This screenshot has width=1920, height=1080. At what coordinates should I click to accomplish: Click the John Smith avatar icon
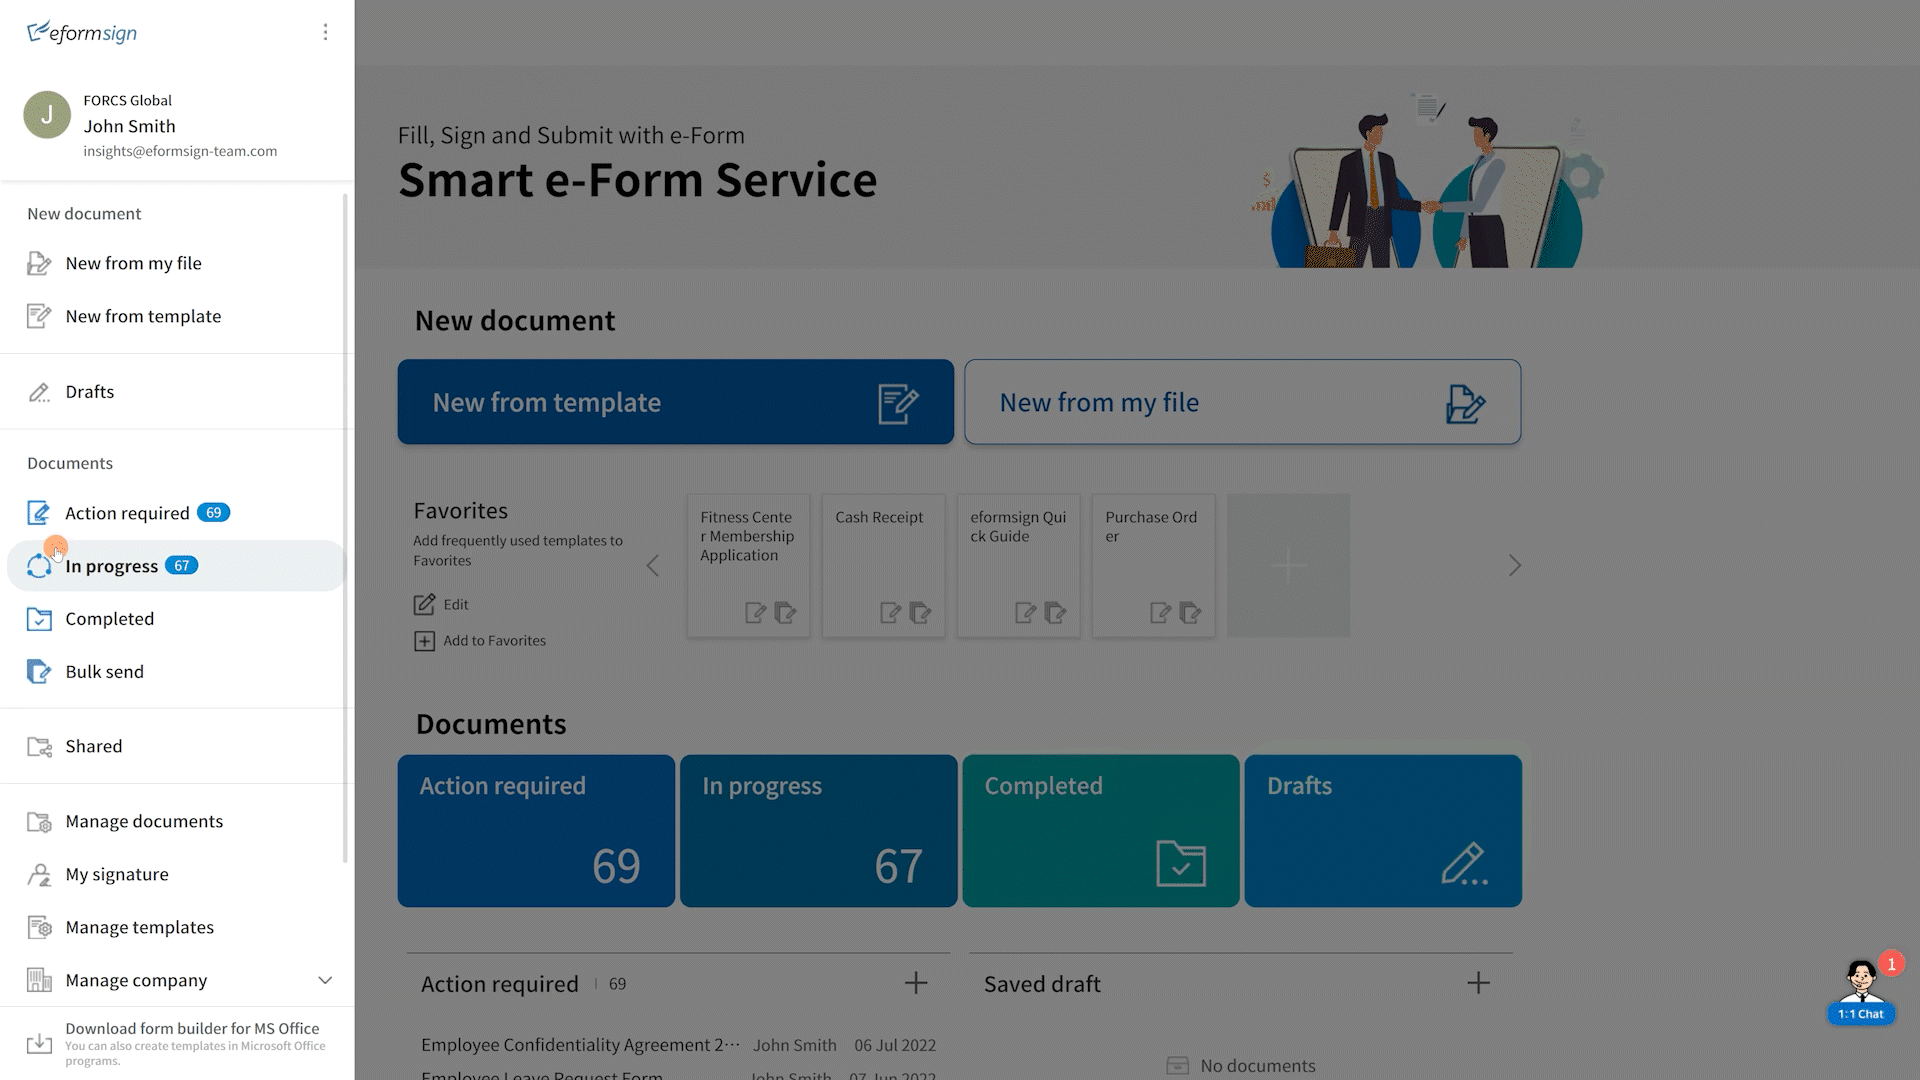pos(47,115)
